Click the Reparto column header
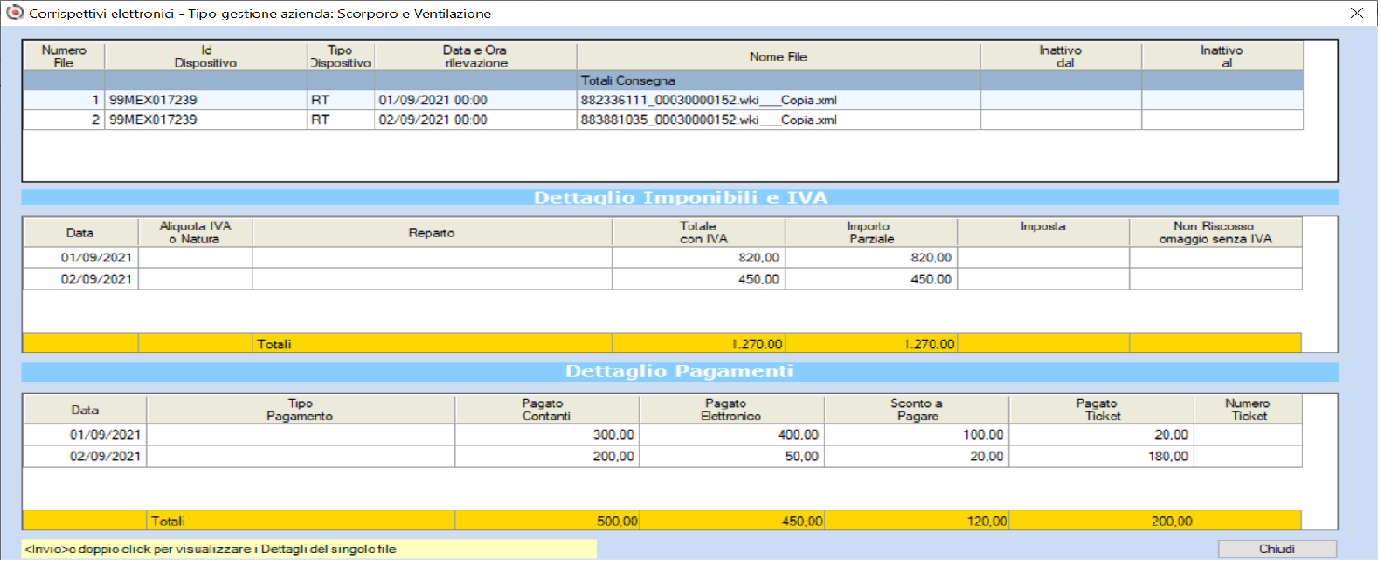1381x563 pixels. (432, 232)
